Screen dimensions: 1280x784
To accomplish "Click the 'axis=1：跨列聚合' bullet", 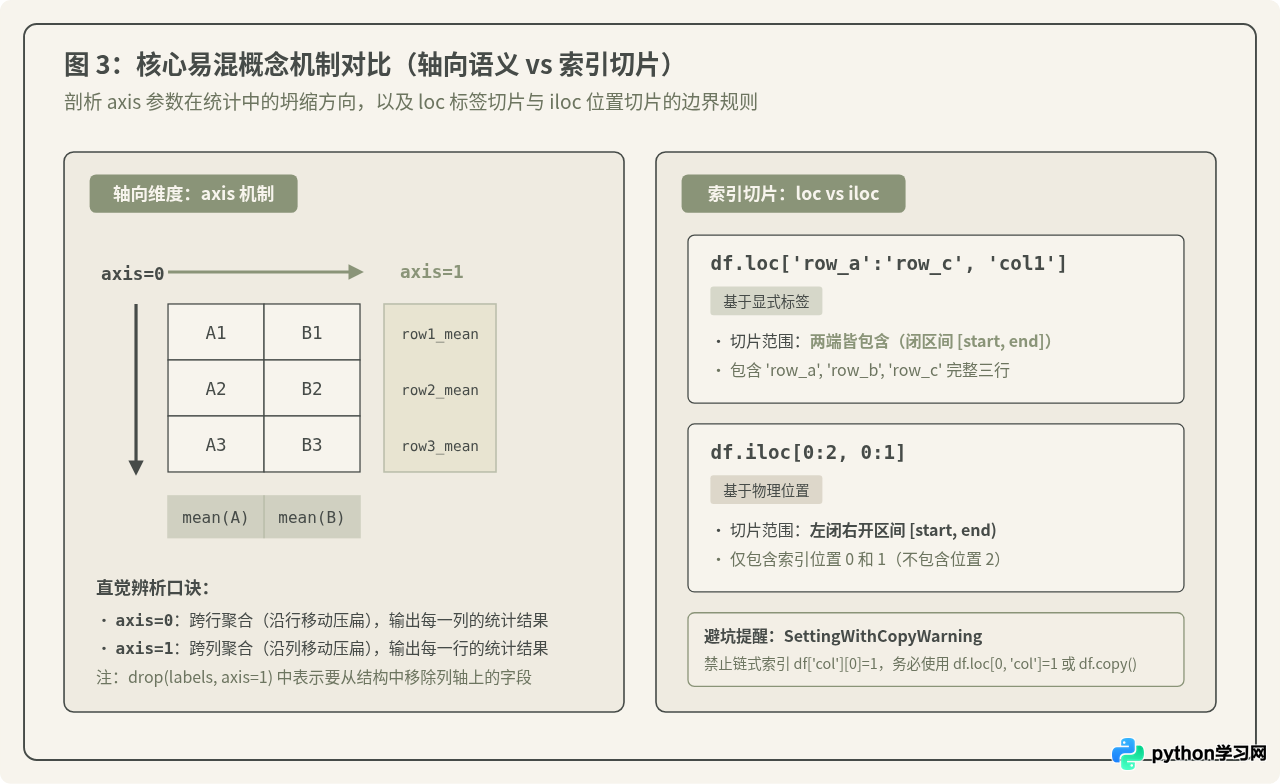I will [x=323, y=648].
